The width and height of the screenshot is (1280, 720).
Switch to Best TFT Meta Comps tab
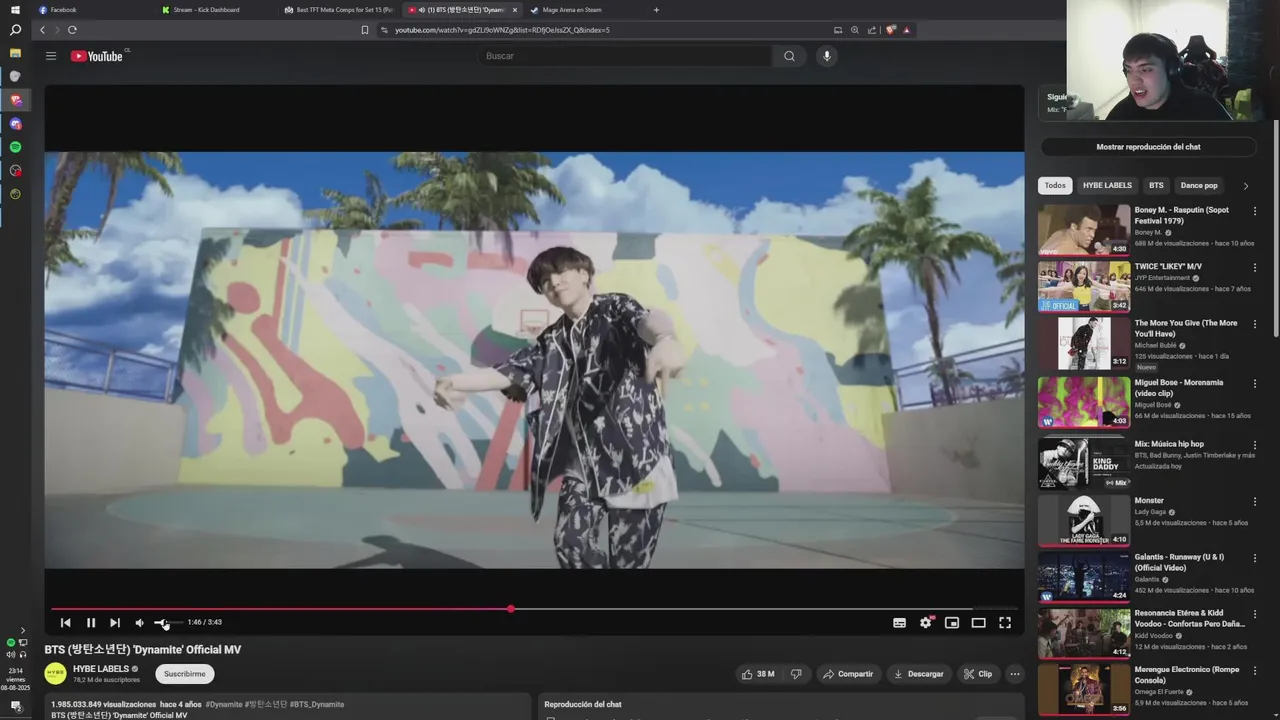[340, 10]
